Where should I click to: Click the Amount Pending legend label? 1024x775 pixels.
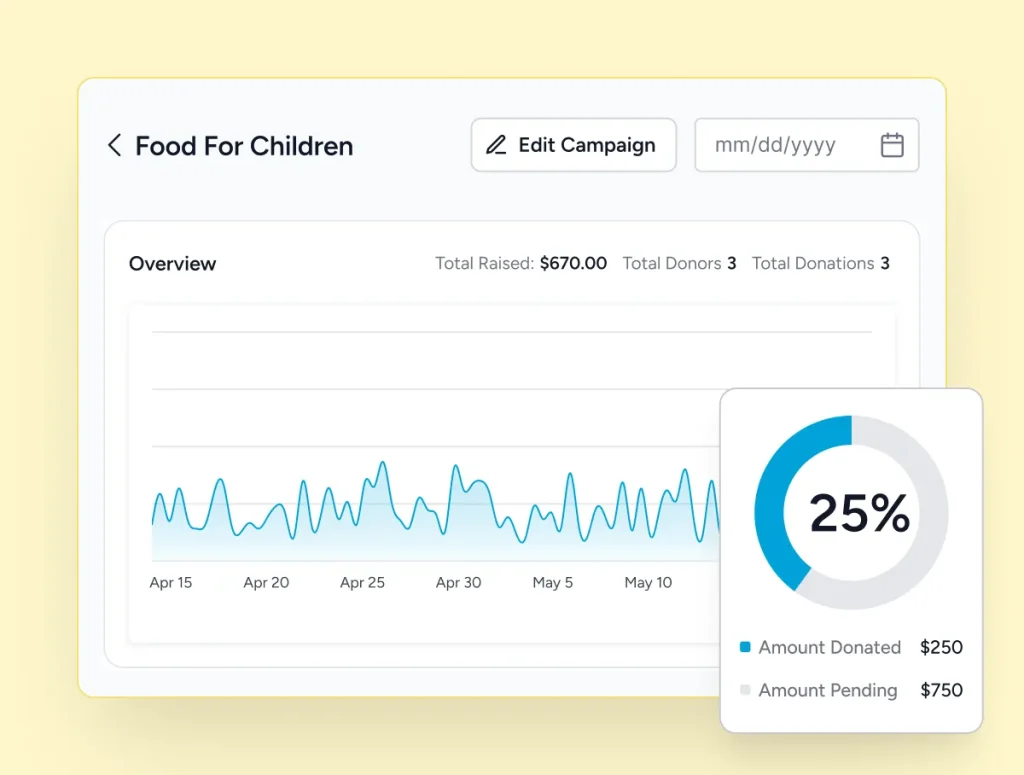[827, 690]
